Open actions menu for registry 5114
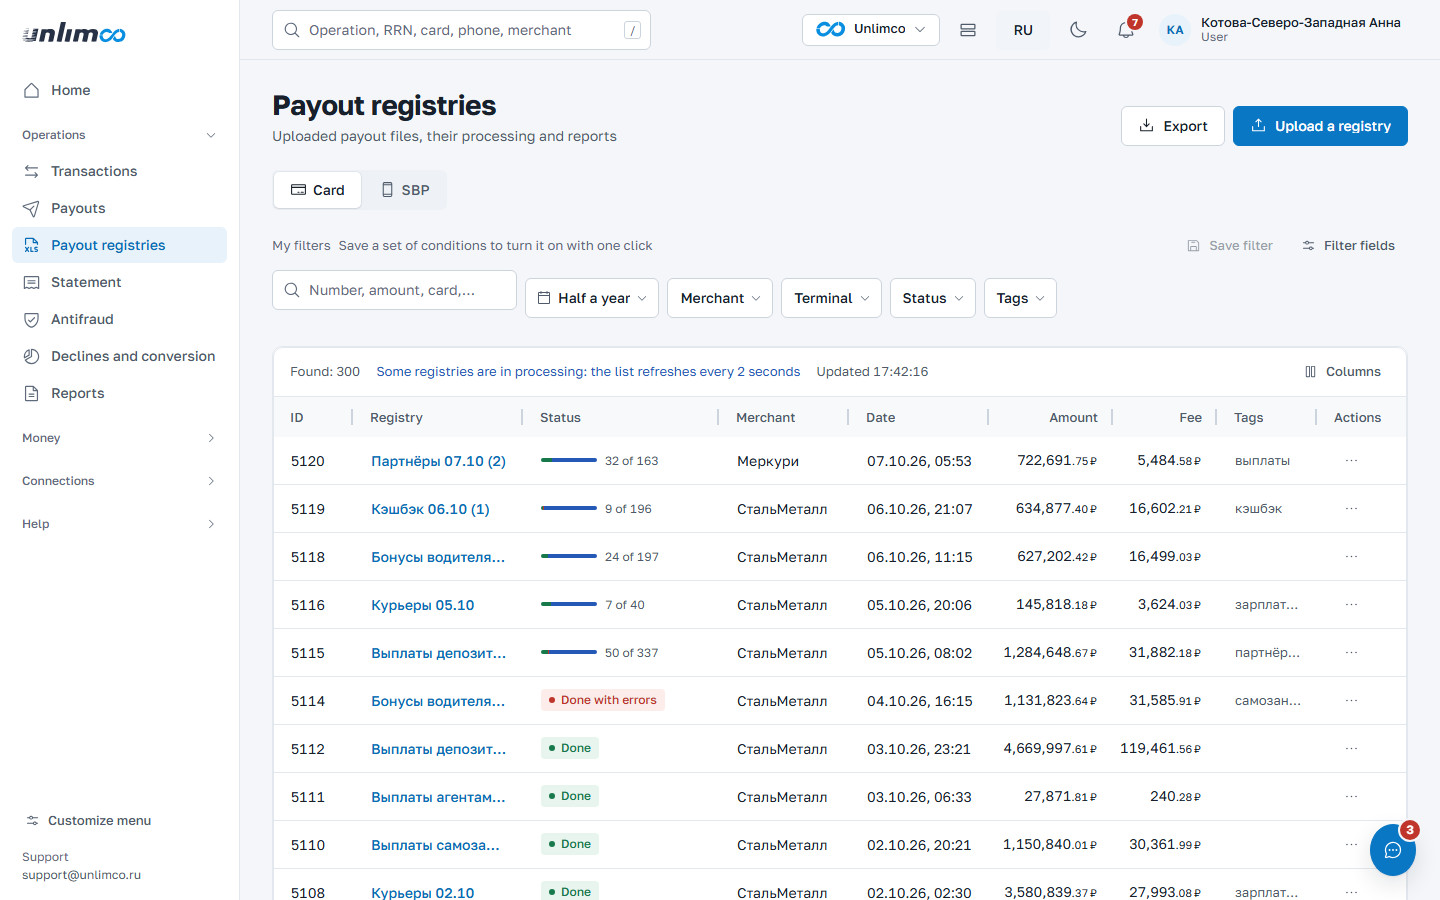 point(1351,701)
